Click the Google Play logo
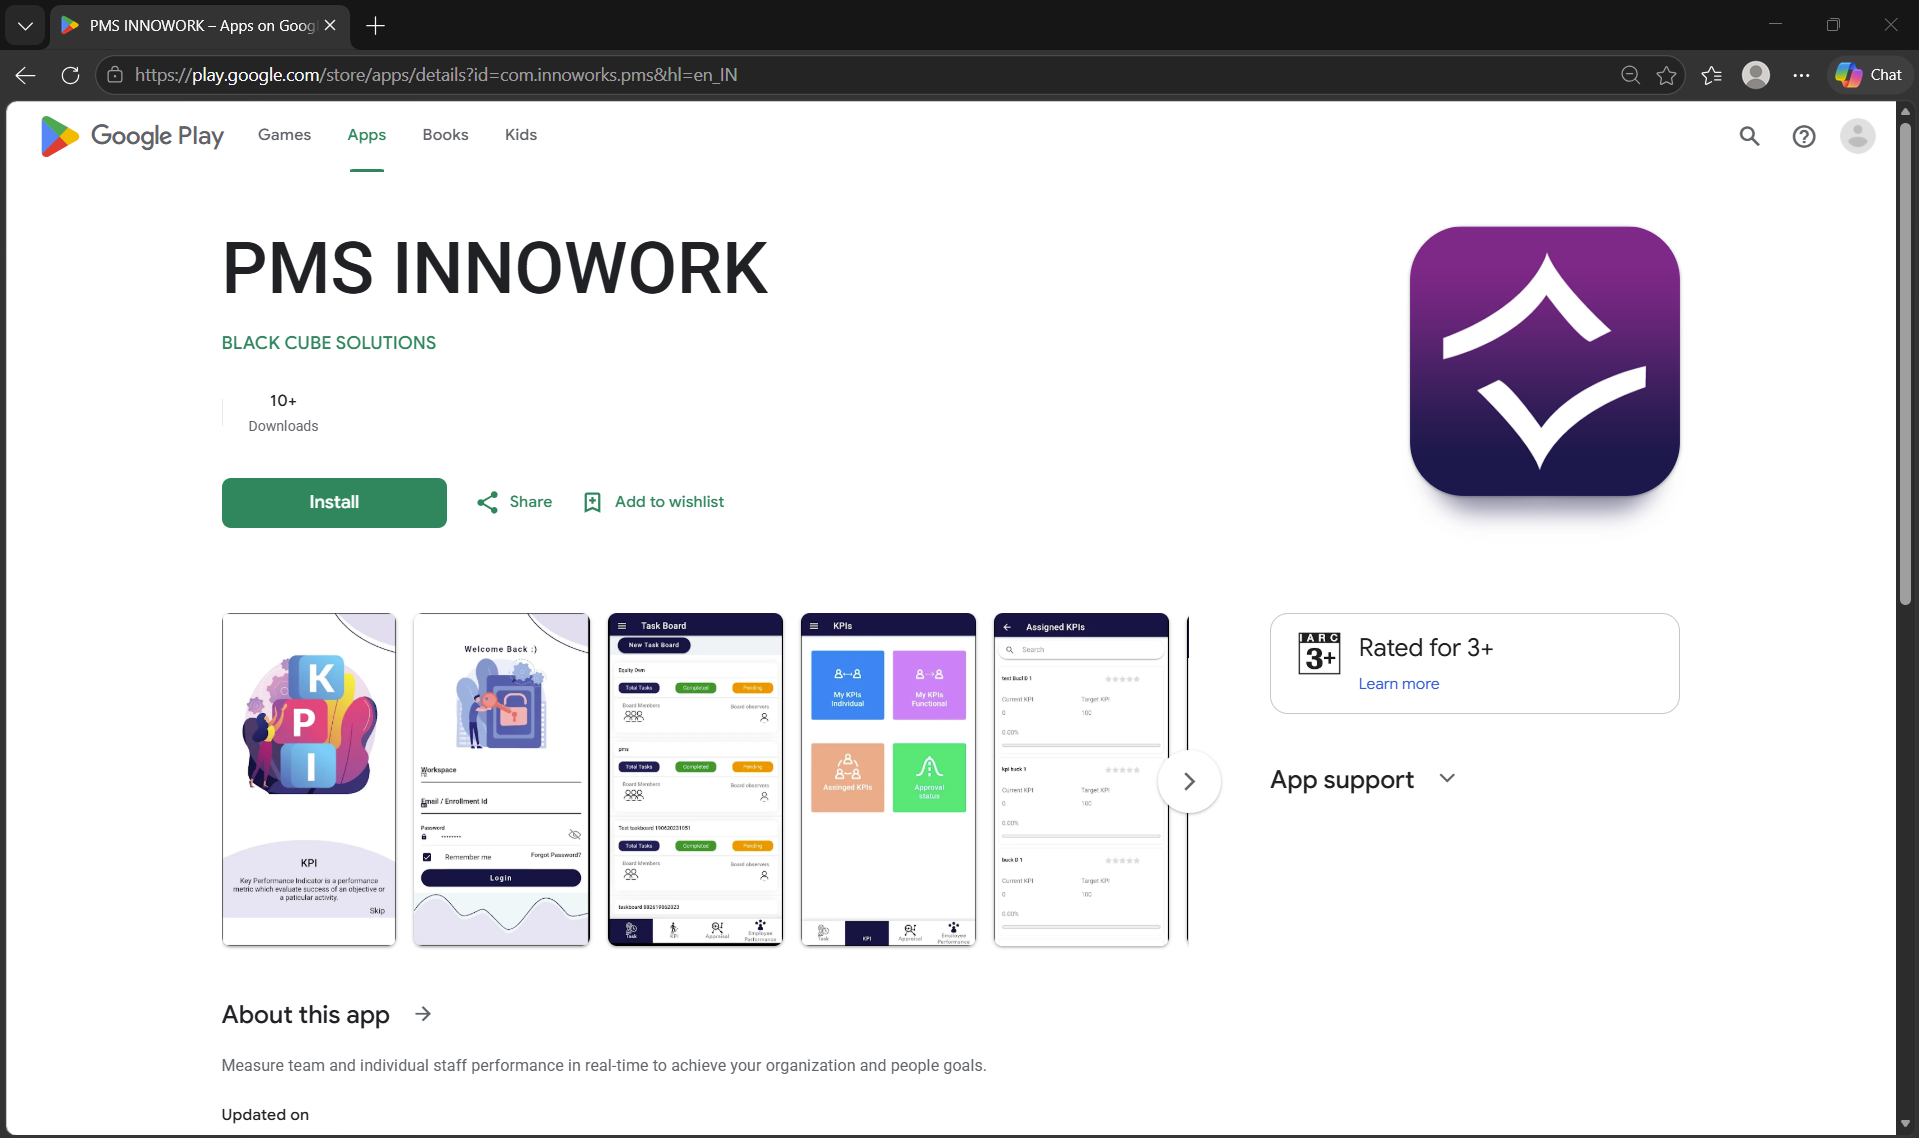 pyautogui.click(x=132, y=136)
